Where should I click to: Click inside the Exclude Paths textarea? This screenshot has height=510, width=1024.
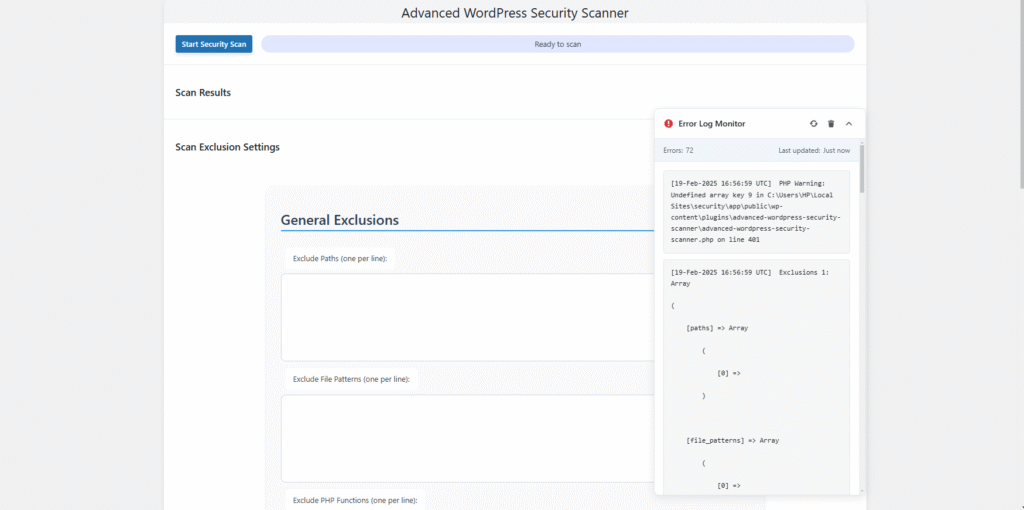468,317
